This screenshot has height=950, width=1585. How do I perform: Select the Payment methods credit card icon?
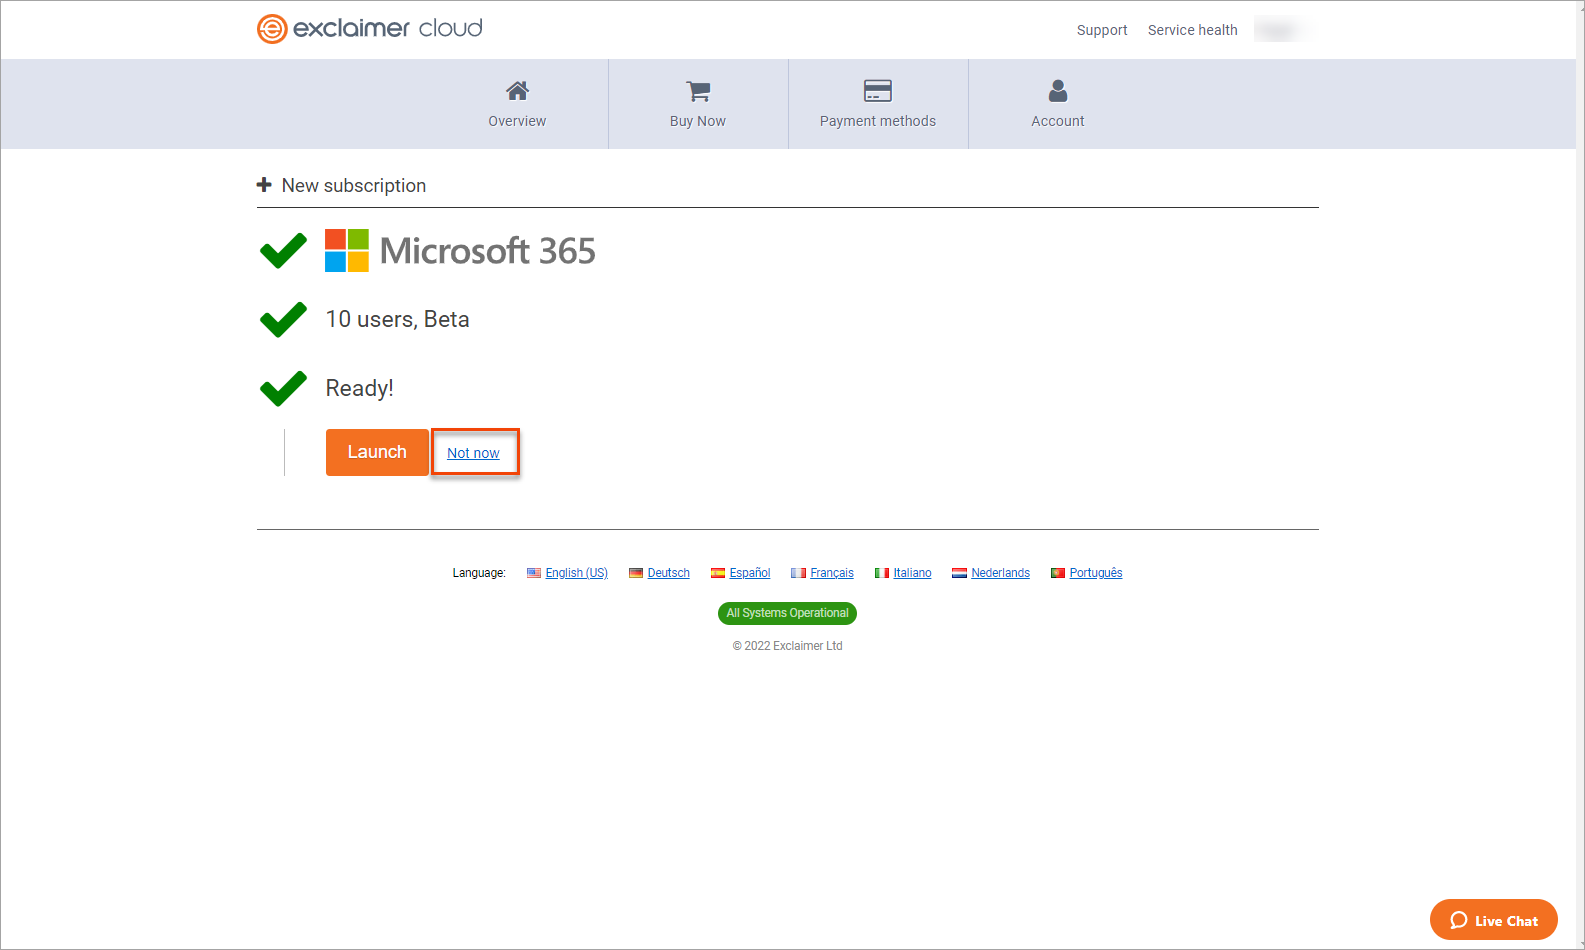(x=877, y=91)
